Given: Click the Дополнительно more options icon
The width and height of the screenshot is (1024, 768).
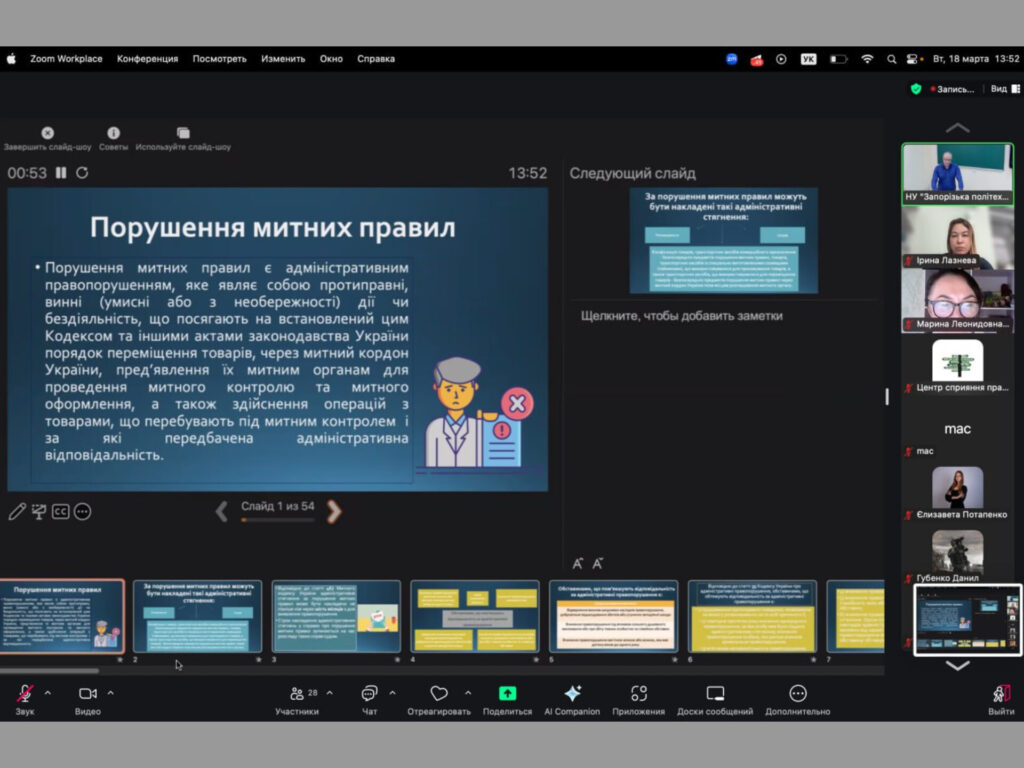Looking at the screenshot, I should [x=797, y=693].
